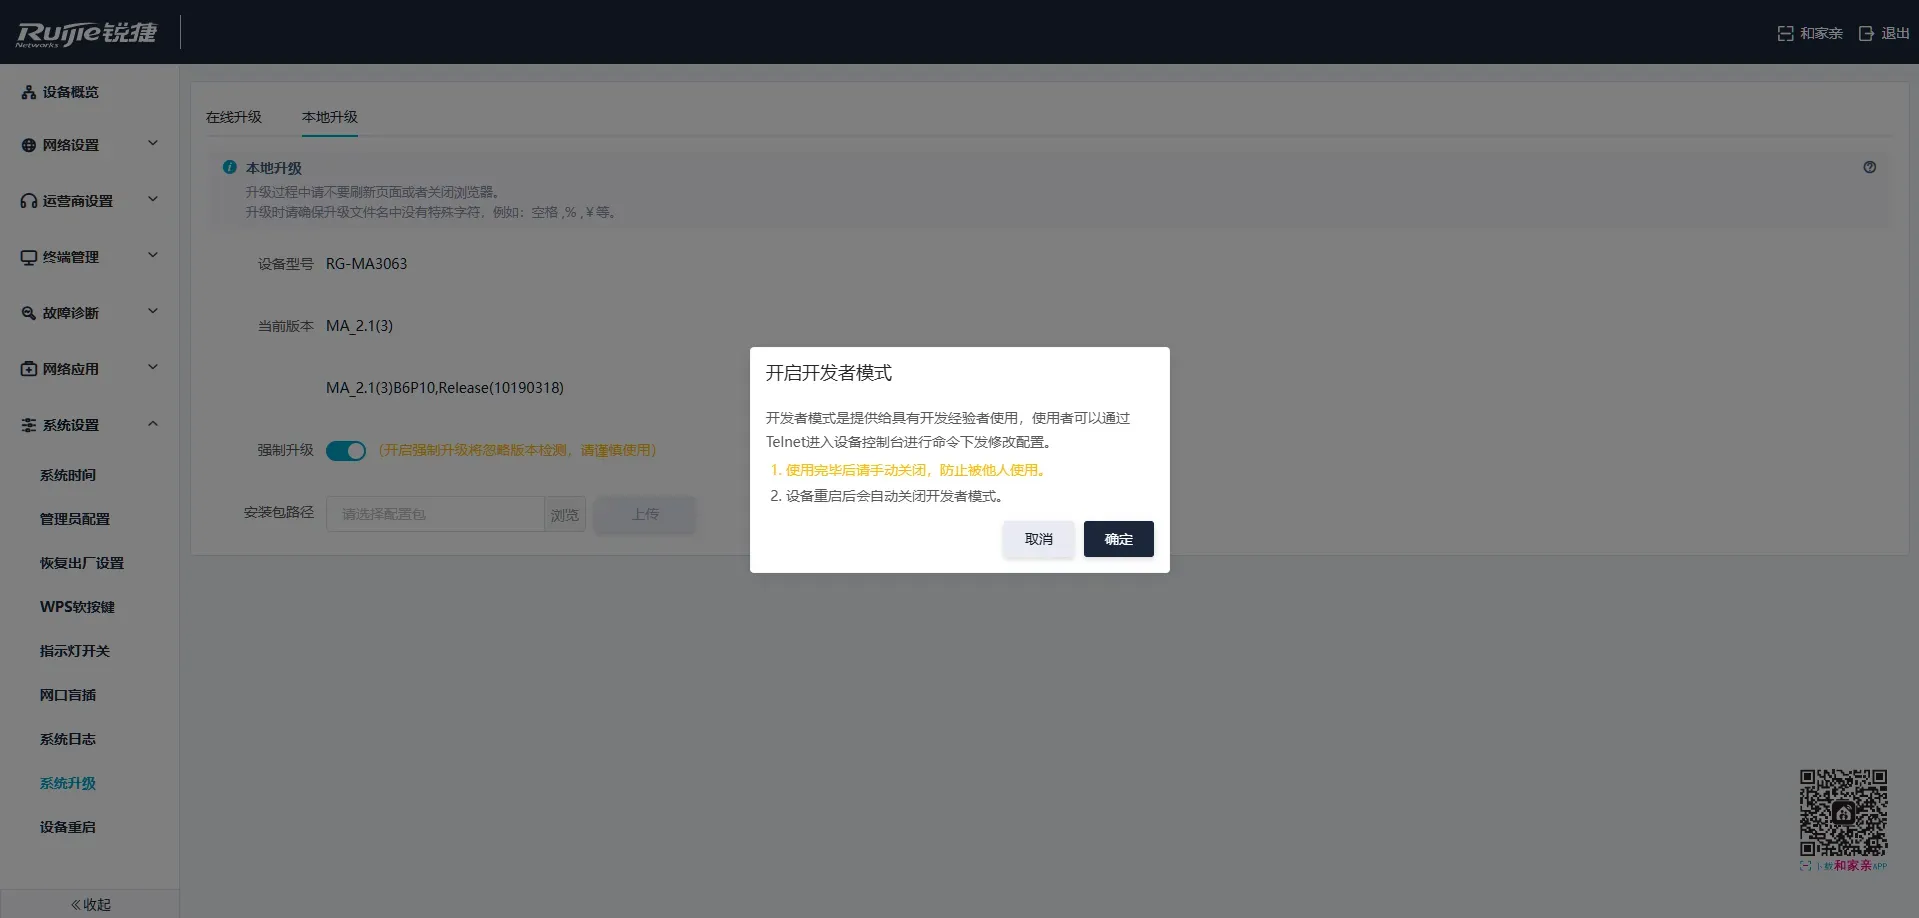Open the help icon on the upgrade panel

click(x=1869, y=167)
